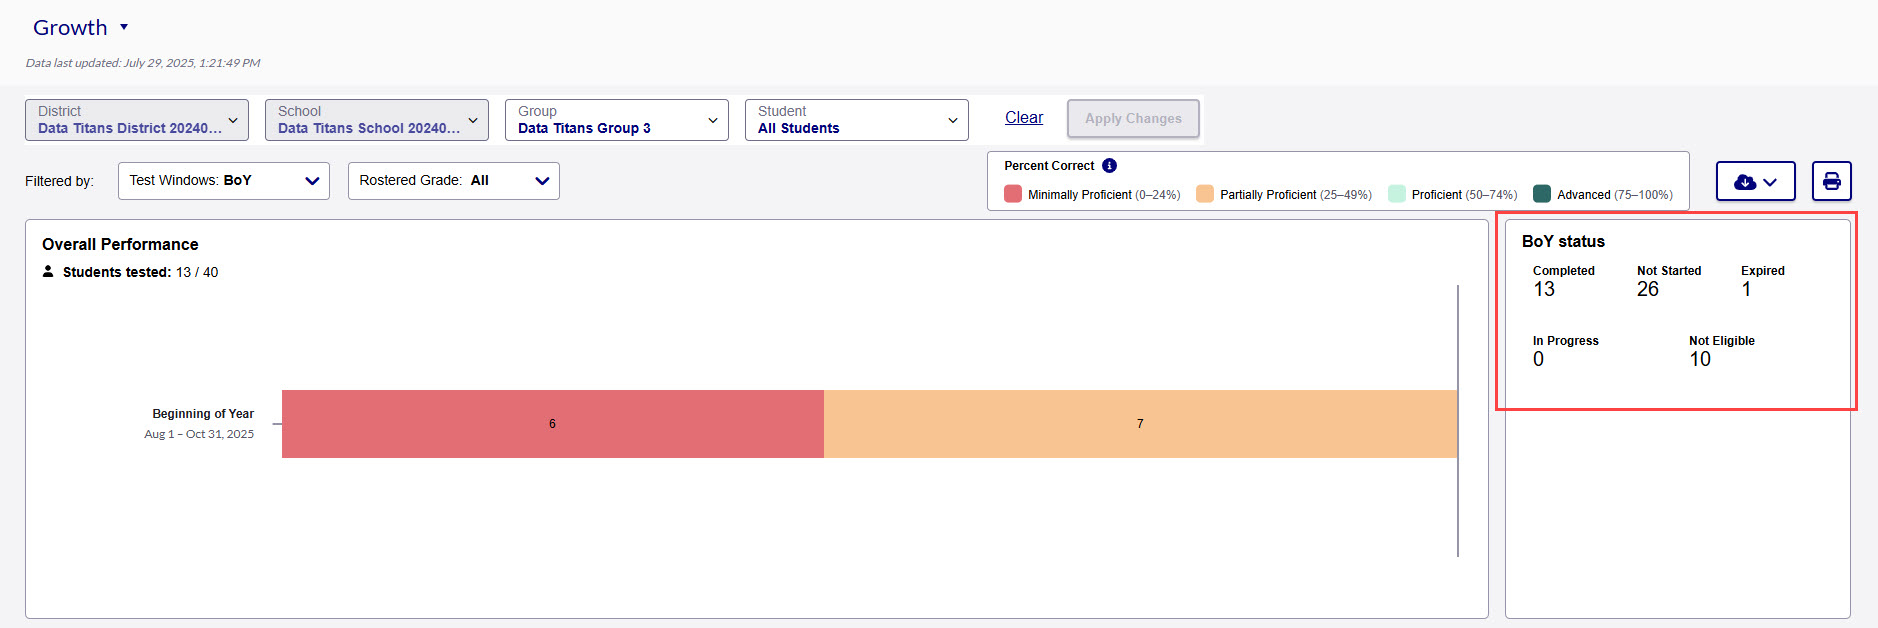The image size is (1878, 628).
Task: Click the students tested person icon
Action: point(48,271)
